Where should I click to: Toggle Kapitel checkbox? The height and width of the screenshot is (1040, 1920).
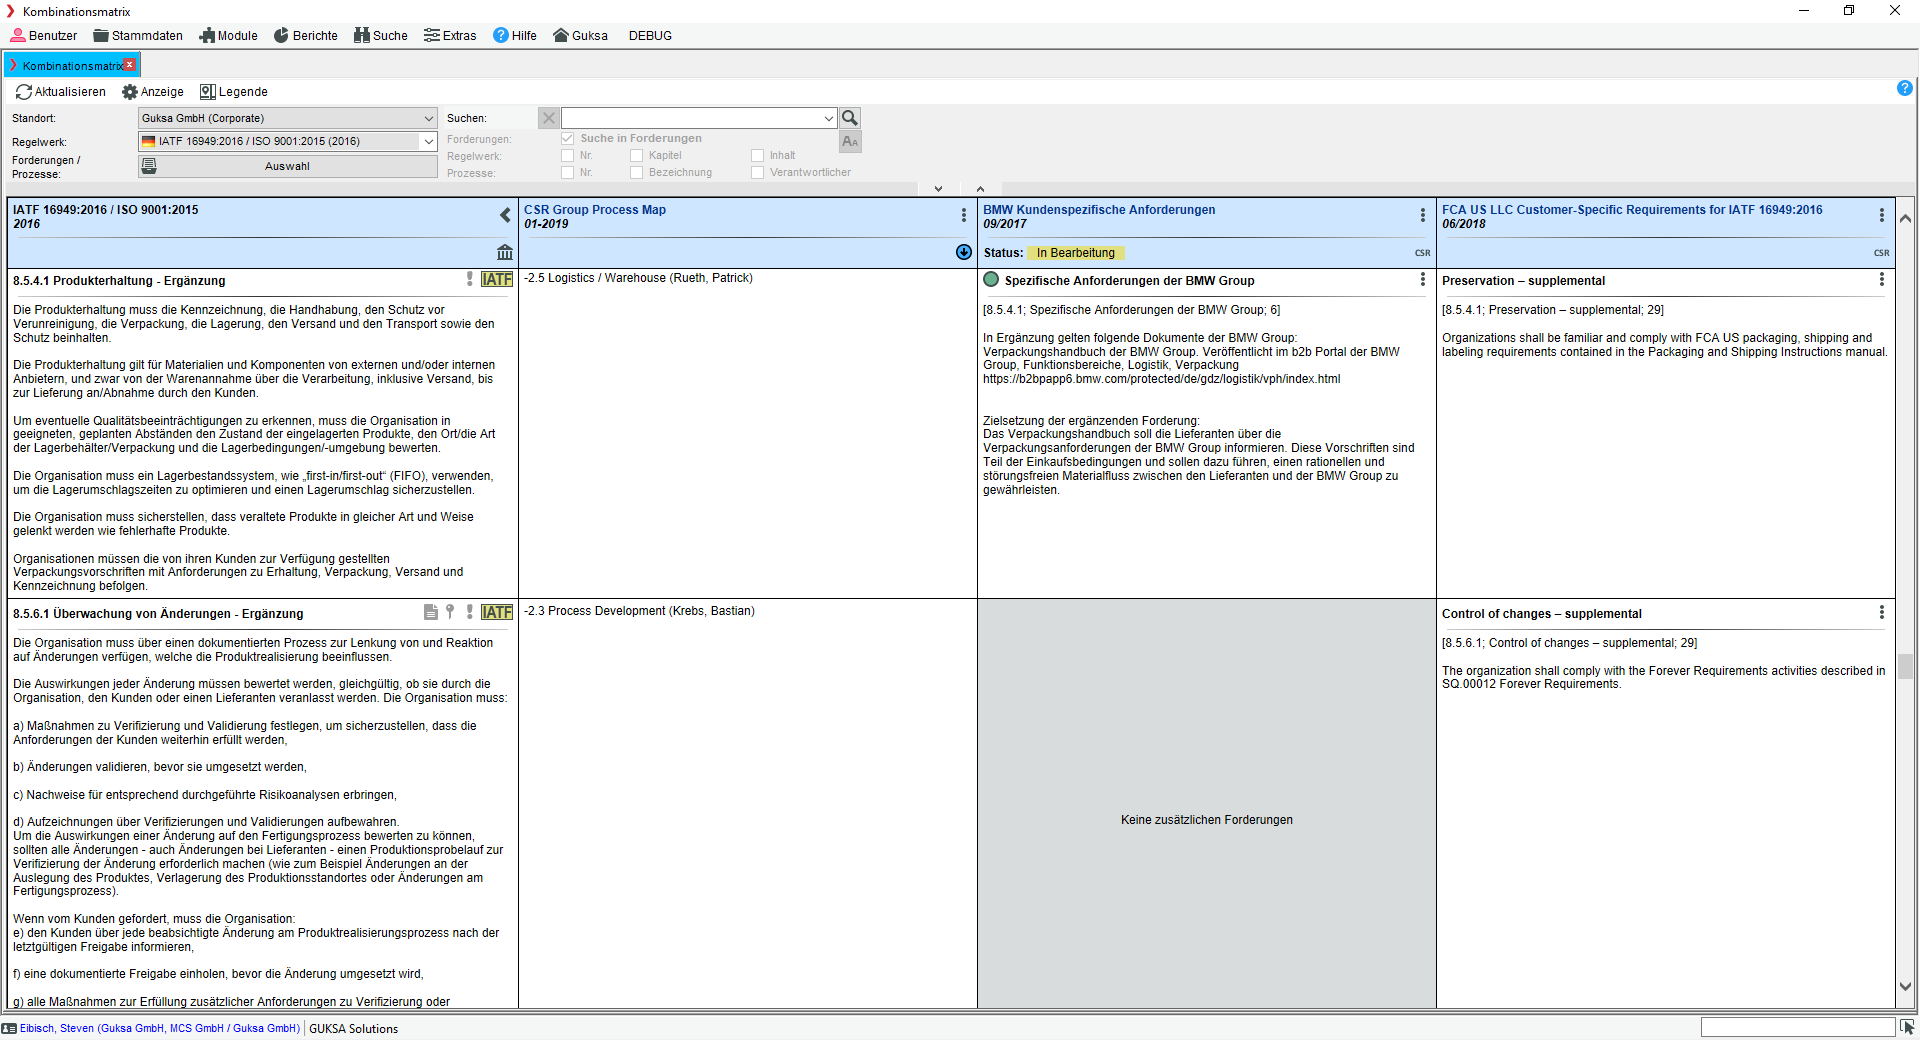click(637, 155)
